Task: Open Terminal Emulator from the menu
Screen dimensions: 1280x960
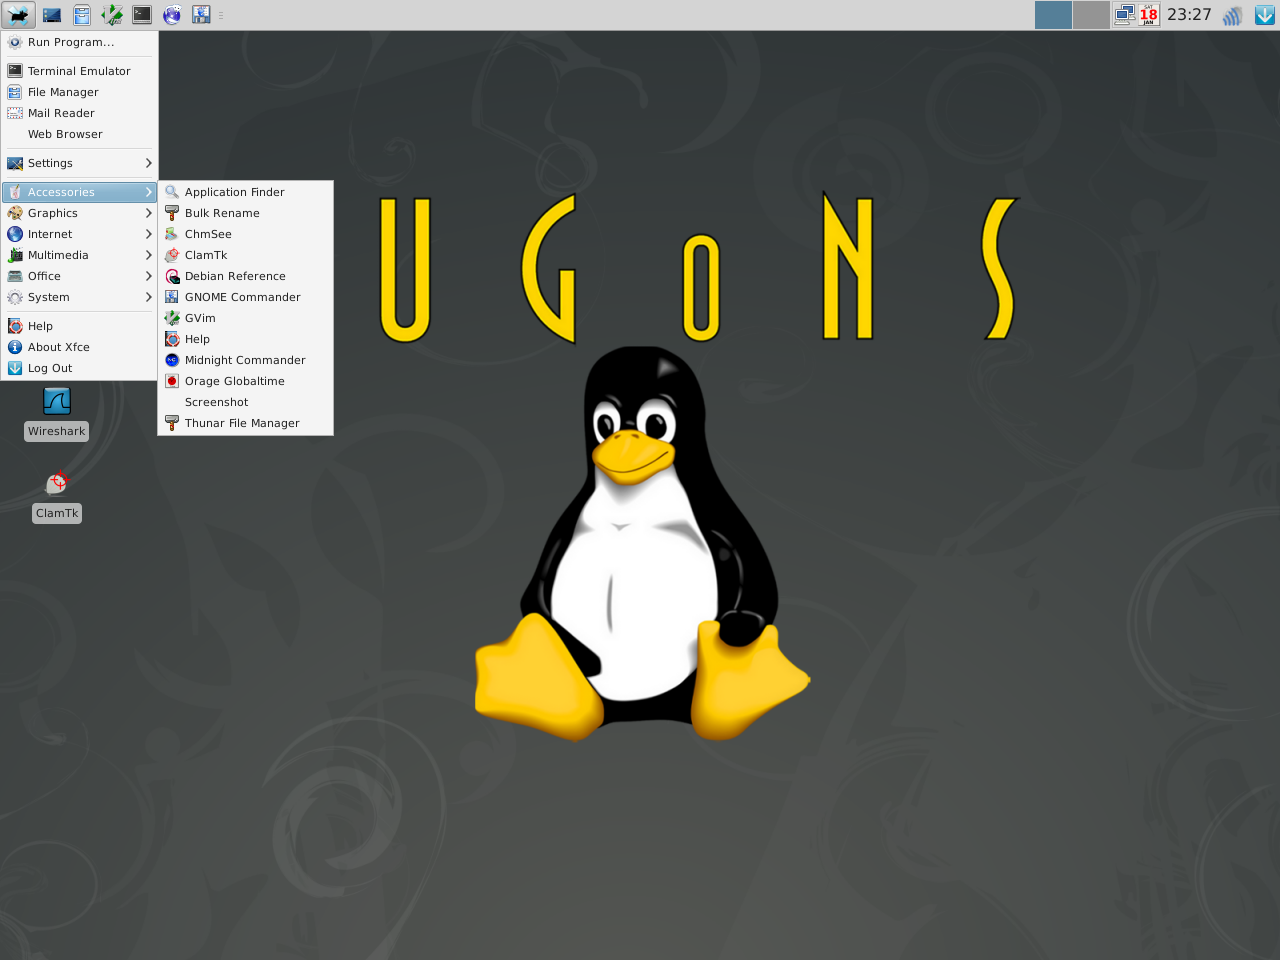Action: [x=79, y=71]
